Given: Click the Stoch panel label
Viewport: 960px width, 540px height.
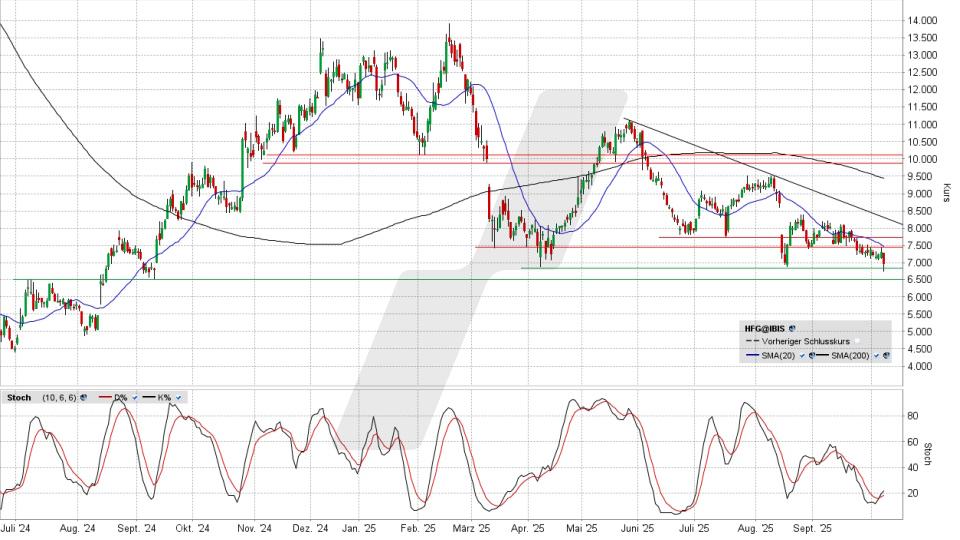Looking at the screenshot, I should [x=17, y=398].
